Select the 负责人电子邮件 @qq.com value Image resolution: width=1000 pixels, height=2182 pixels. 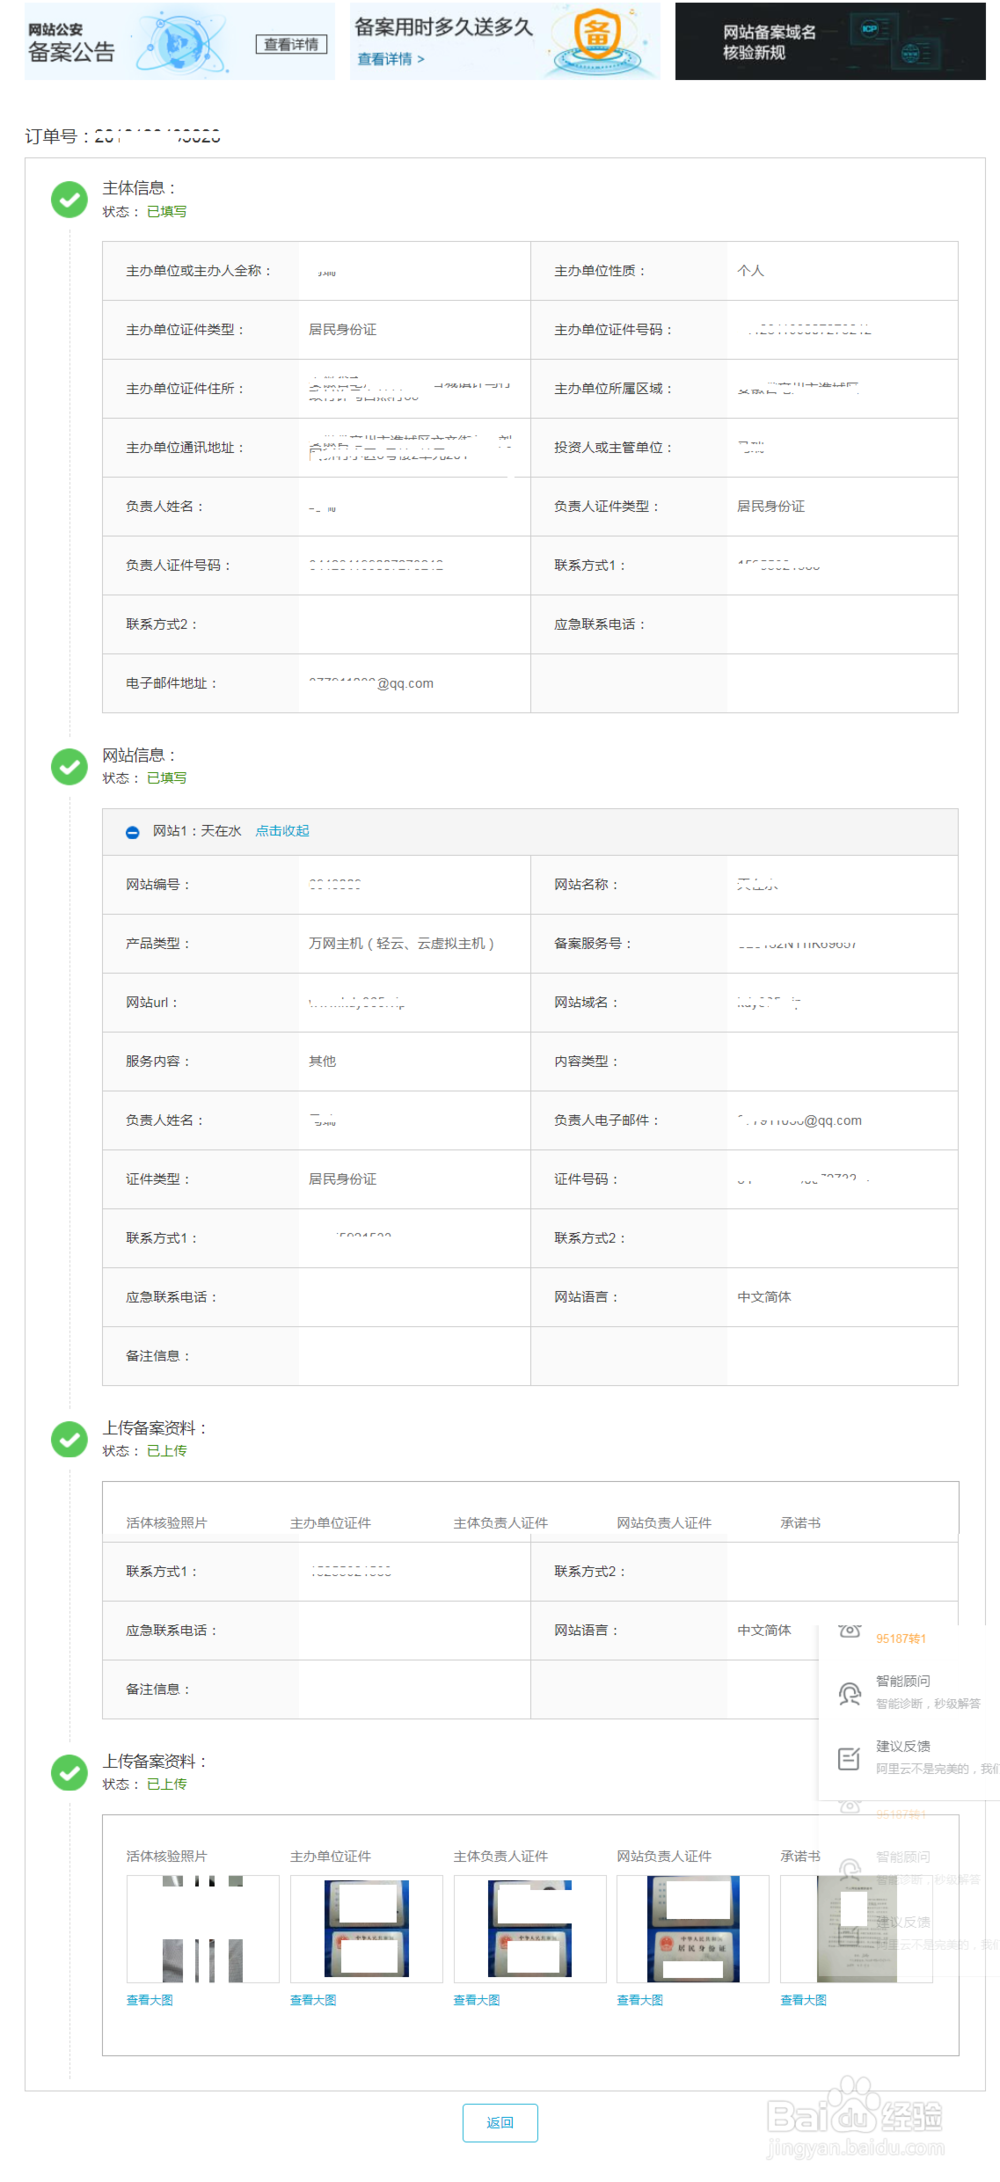tap(799, 1121)
